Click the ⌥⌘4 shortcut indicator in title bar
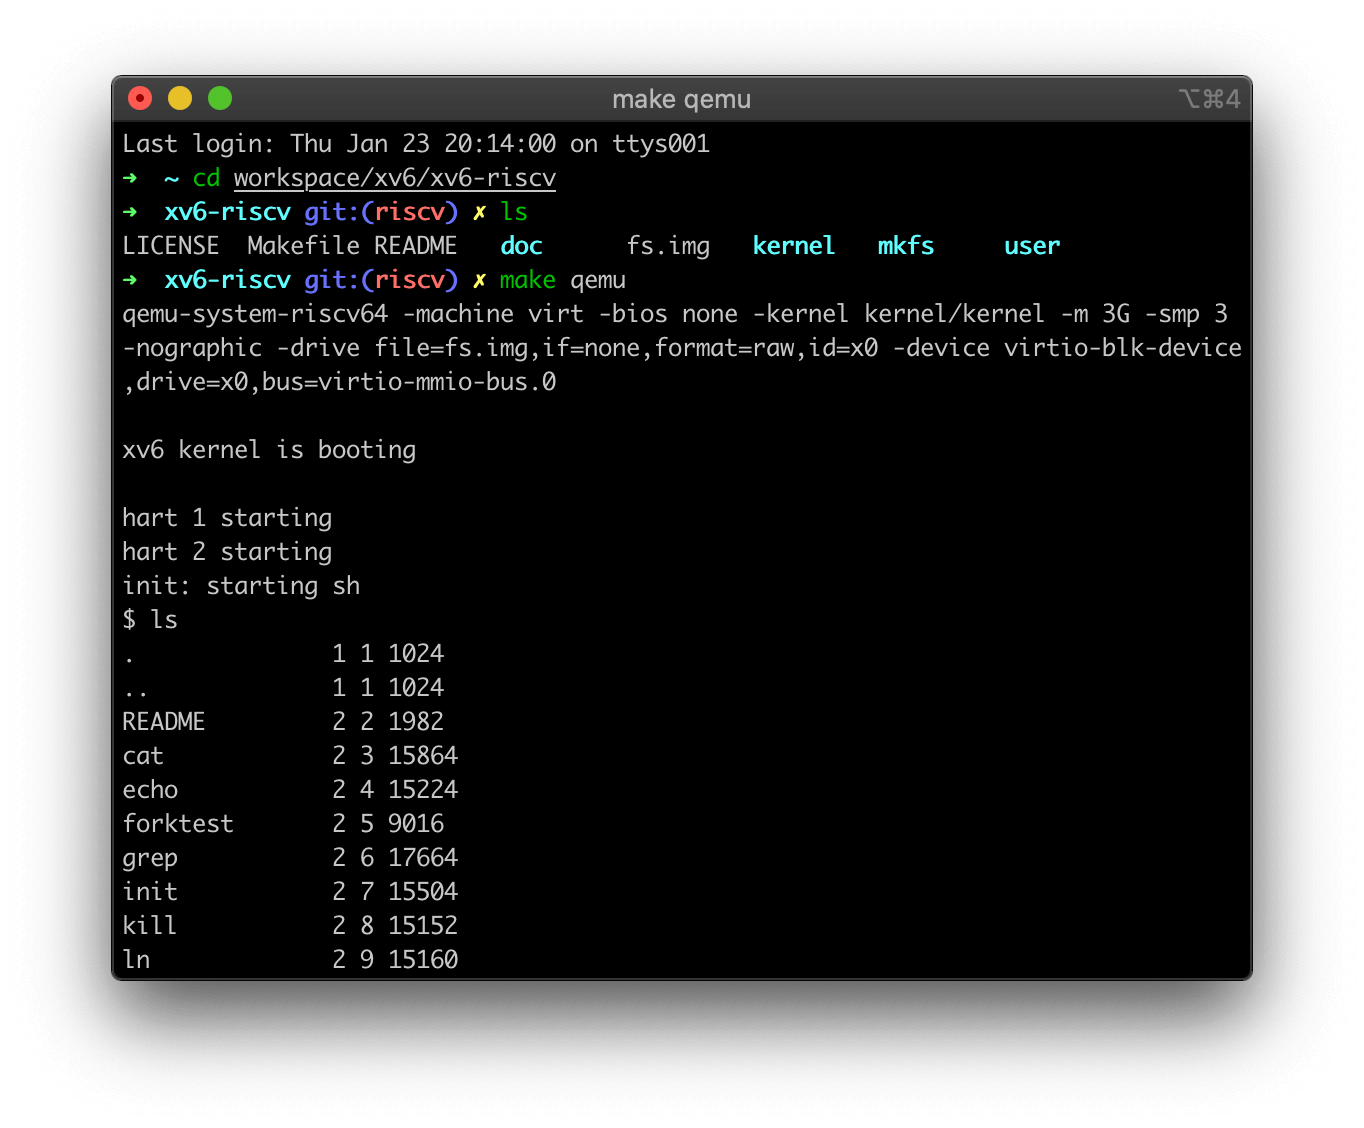Image resolution: width=1364 pixels, height=1128 pixels. [x=1209, y=99]
